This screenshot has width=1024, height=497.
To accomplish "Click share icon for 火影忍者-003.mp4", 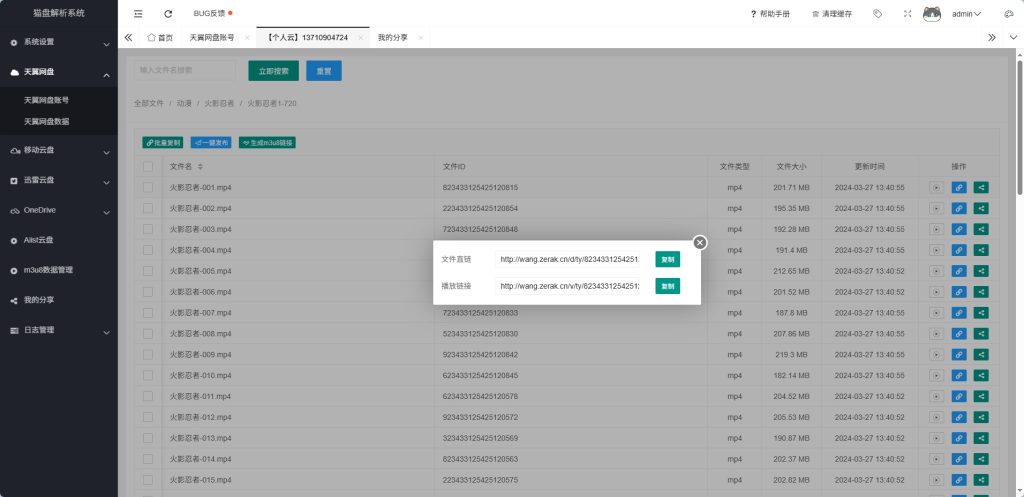I will click(981, 229).
